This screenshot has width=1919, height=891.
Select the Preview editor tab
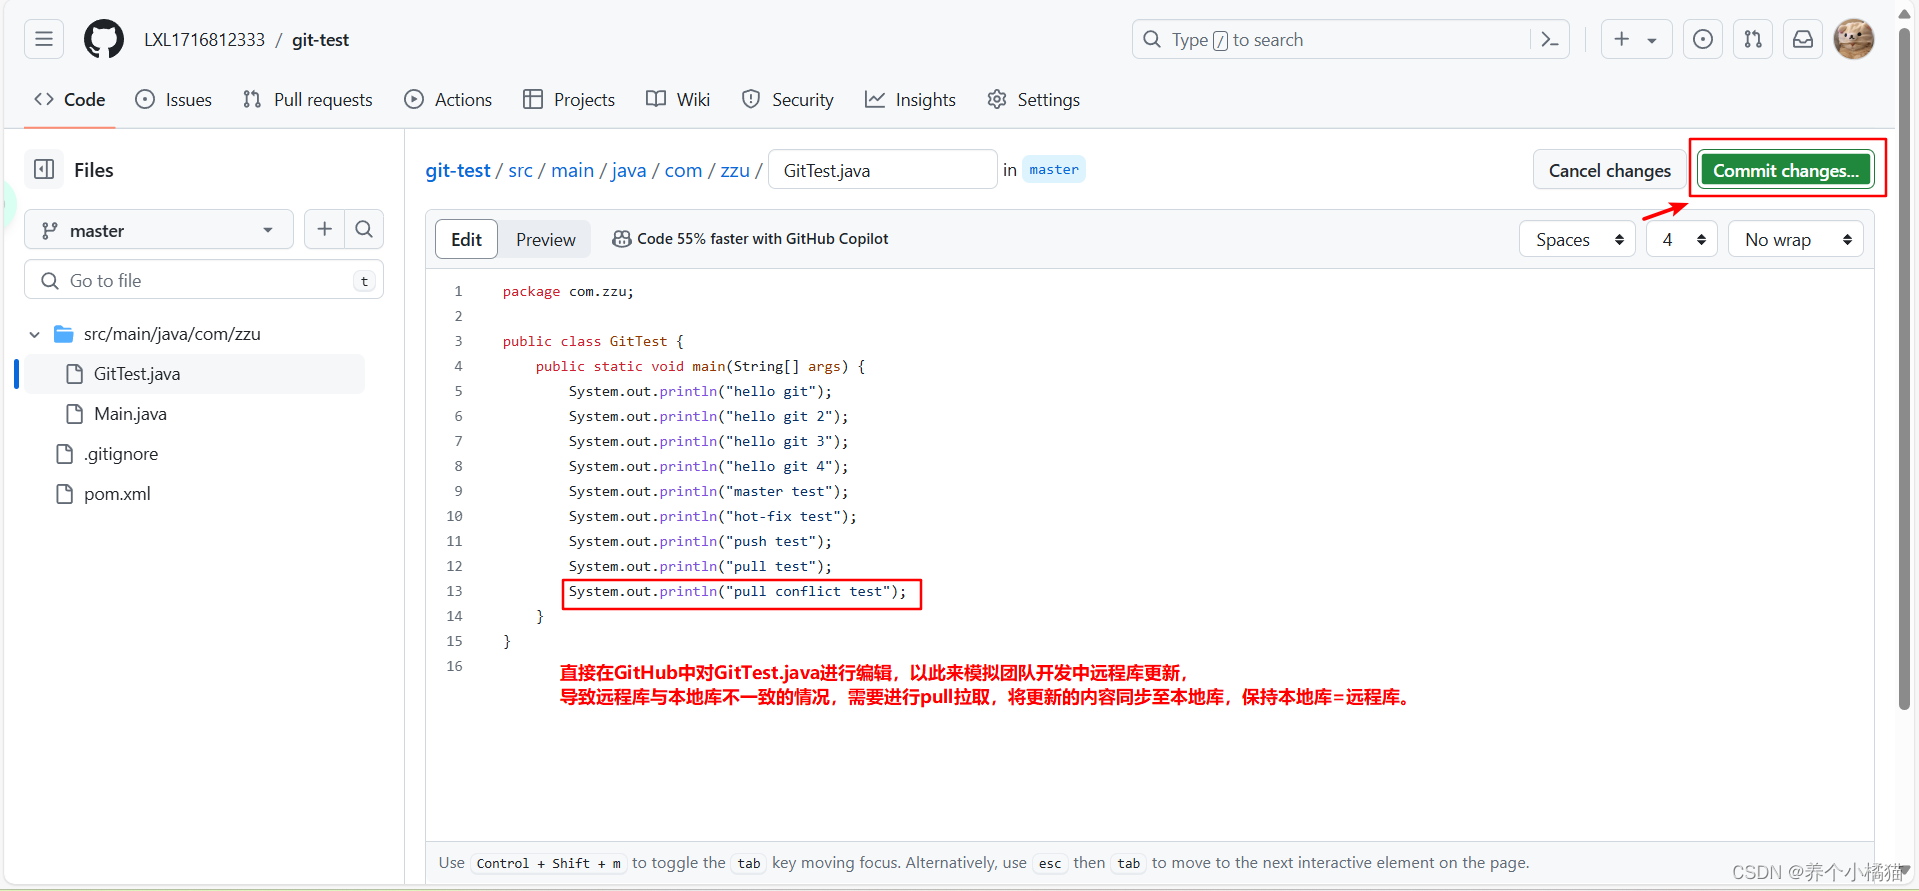pyautogui.click(x=545, y=239)
